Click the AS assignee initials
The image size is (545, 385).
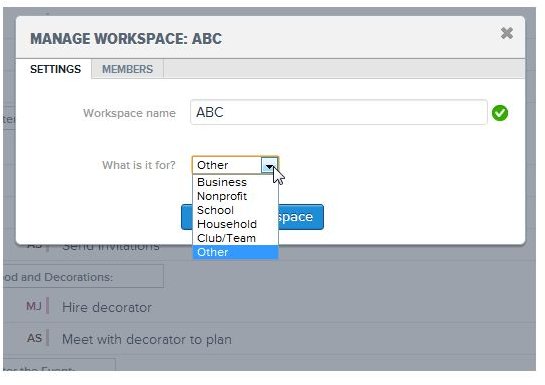coord(34,338)
